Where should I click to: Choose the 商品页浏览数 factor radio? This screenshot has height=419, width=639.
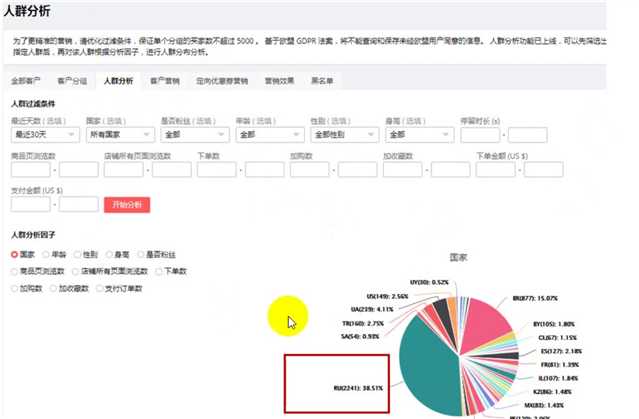coord(15,271)
